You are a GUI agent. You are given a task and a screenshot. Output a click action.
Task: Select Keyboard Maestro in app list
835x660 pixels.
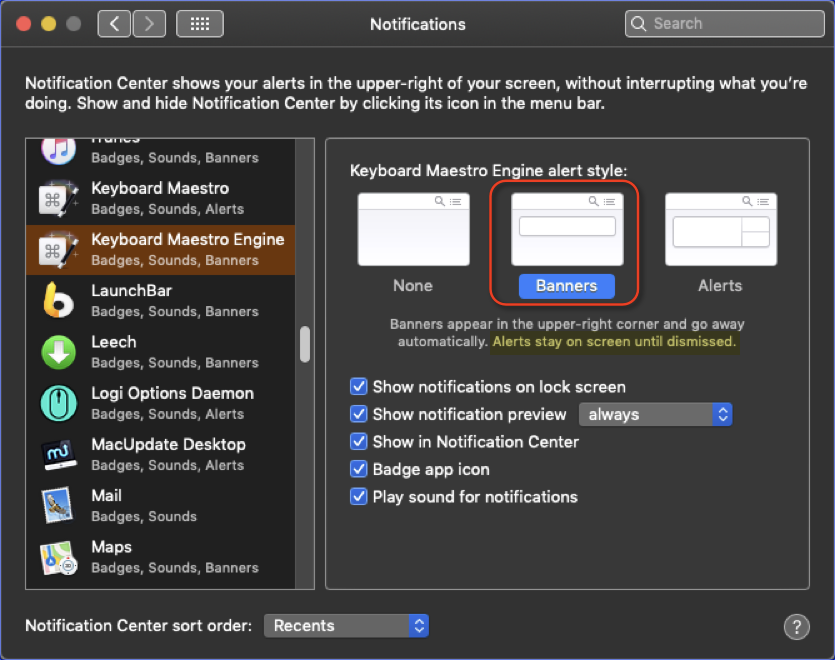click(160, 198)
